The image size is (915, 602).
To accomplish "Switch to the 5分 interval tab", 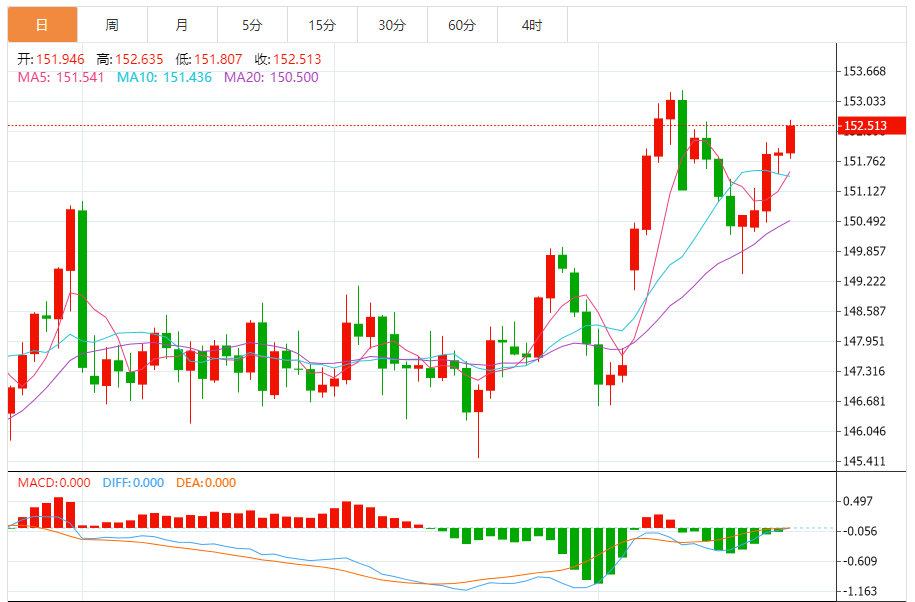I will [x=252, y=25].
